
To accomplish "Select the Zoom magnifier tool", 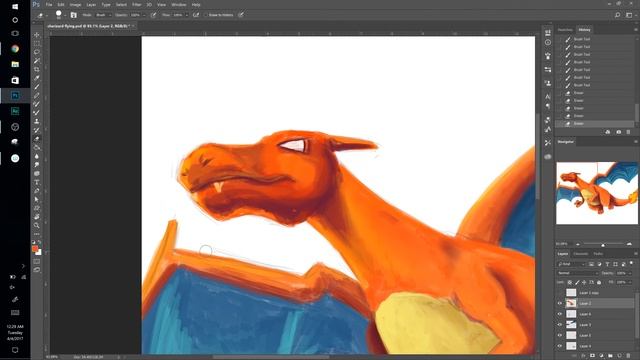I will [37, 225].
